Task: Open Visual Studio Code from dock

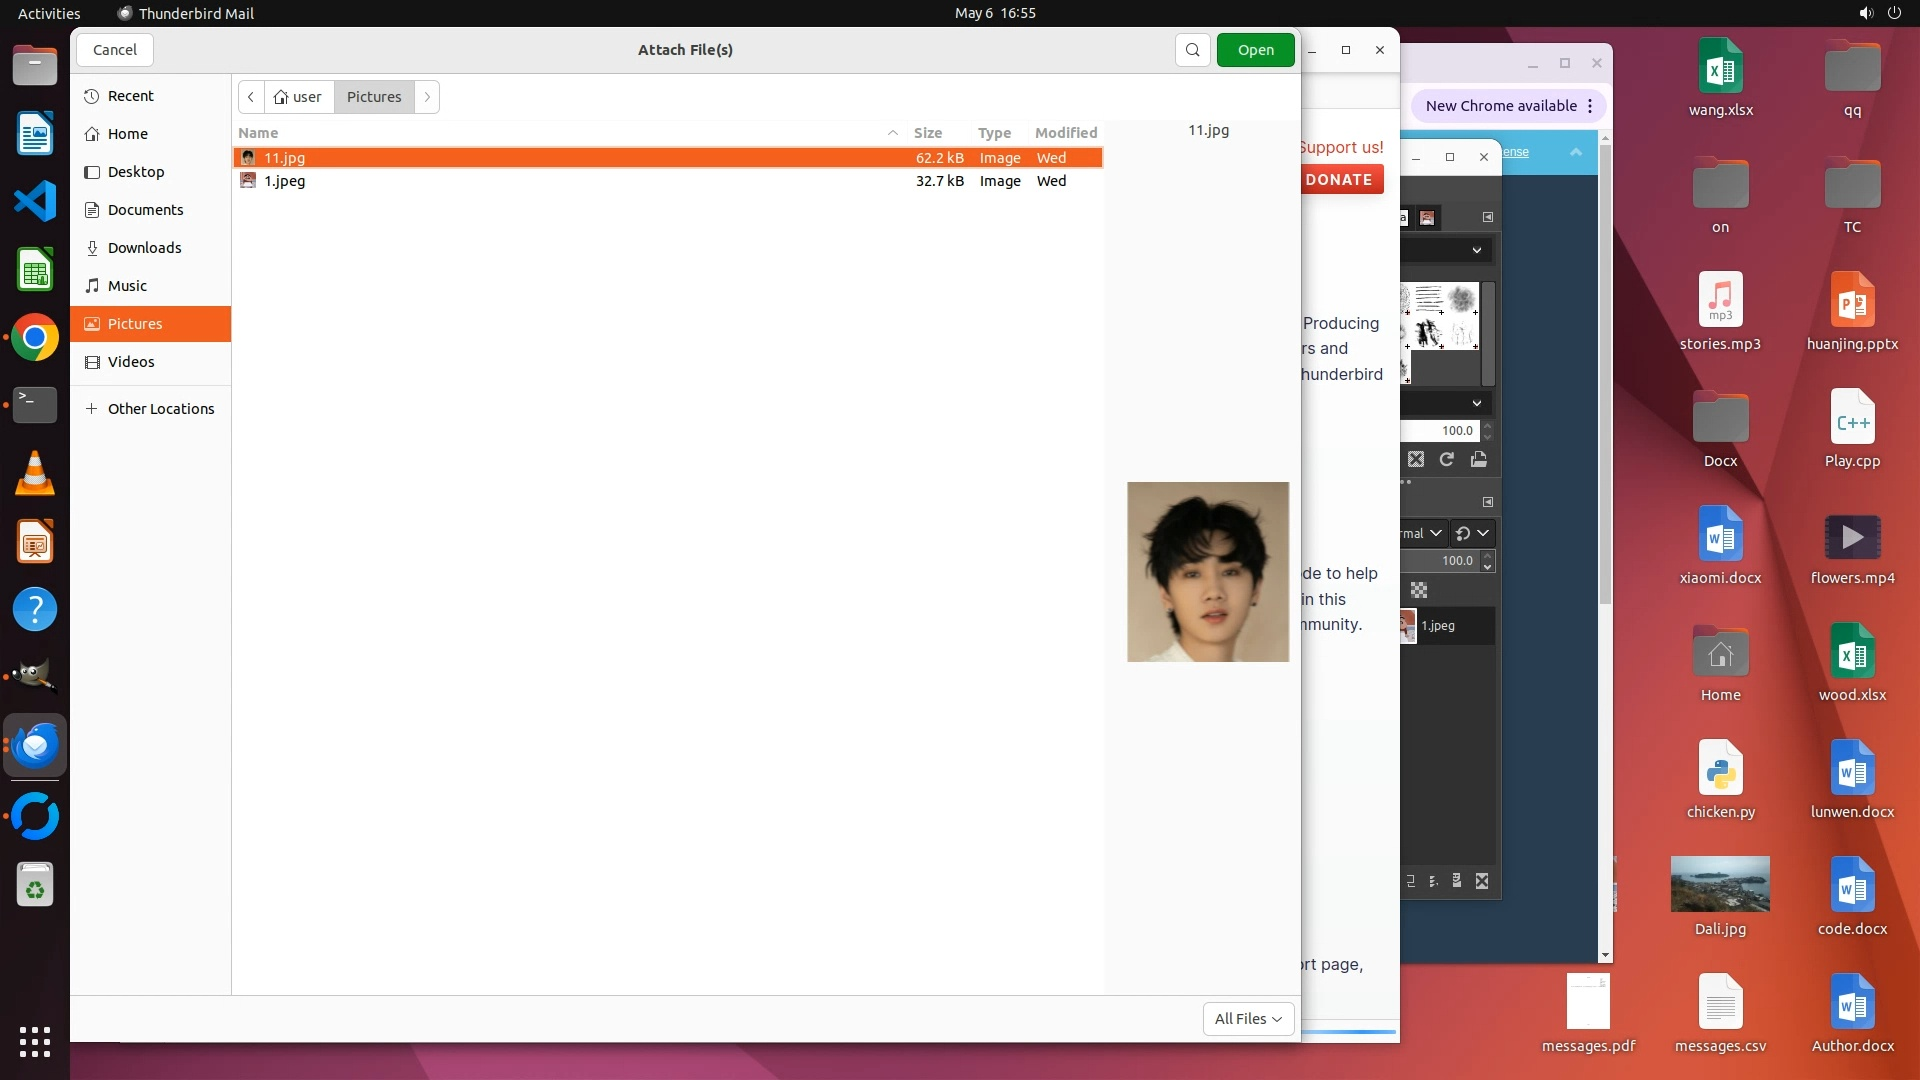Action: 35,202
